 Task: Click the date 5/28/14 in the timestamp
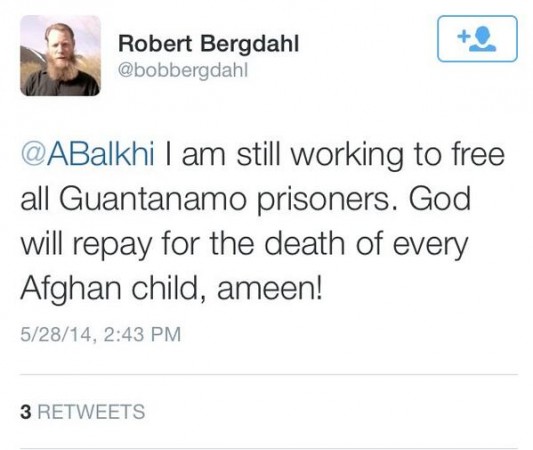[56, 334]
